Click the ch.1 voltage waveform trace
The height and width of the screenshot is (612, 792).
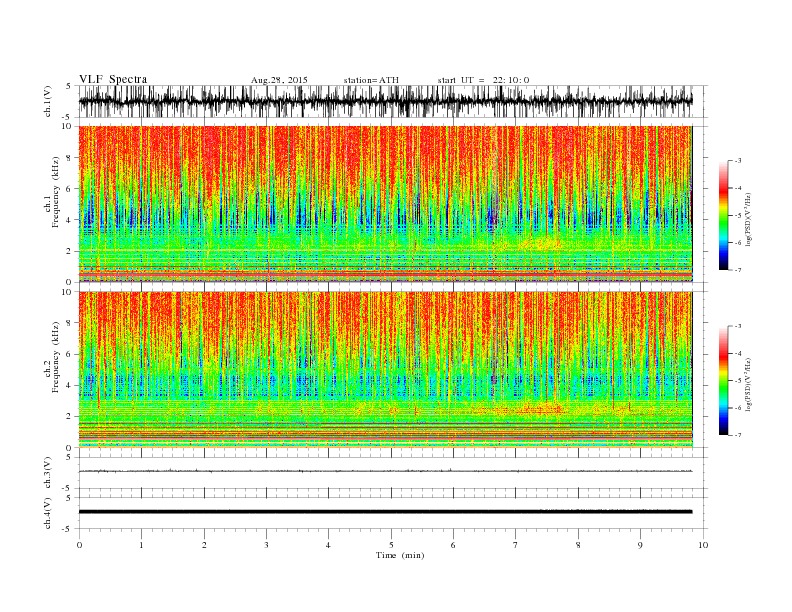point(385,101)
